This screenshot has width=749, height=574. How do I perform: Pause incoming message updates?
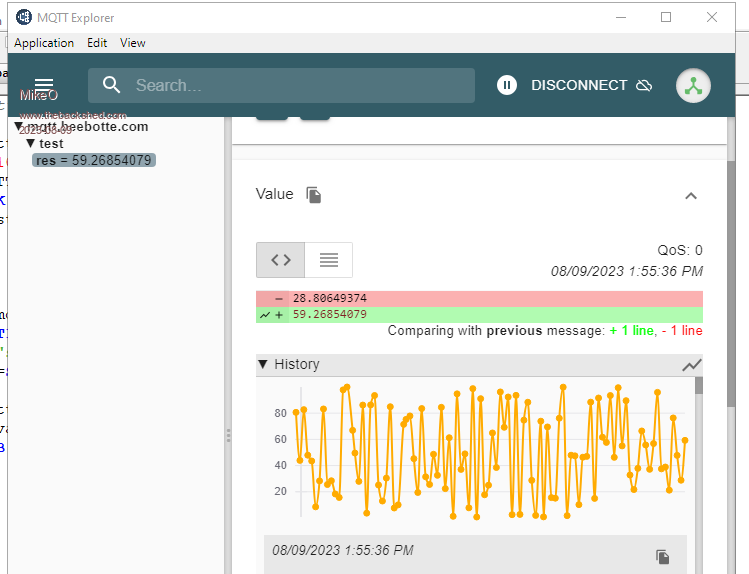click(x=507, y=86)
